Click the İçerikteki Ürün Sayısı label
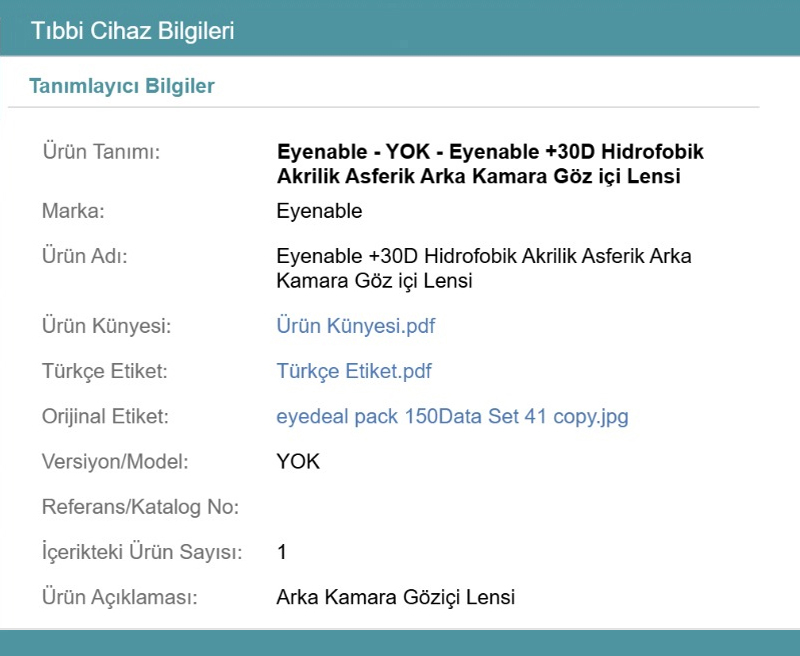This screenshot has height=656, width=800. click(x=142, y=552)
